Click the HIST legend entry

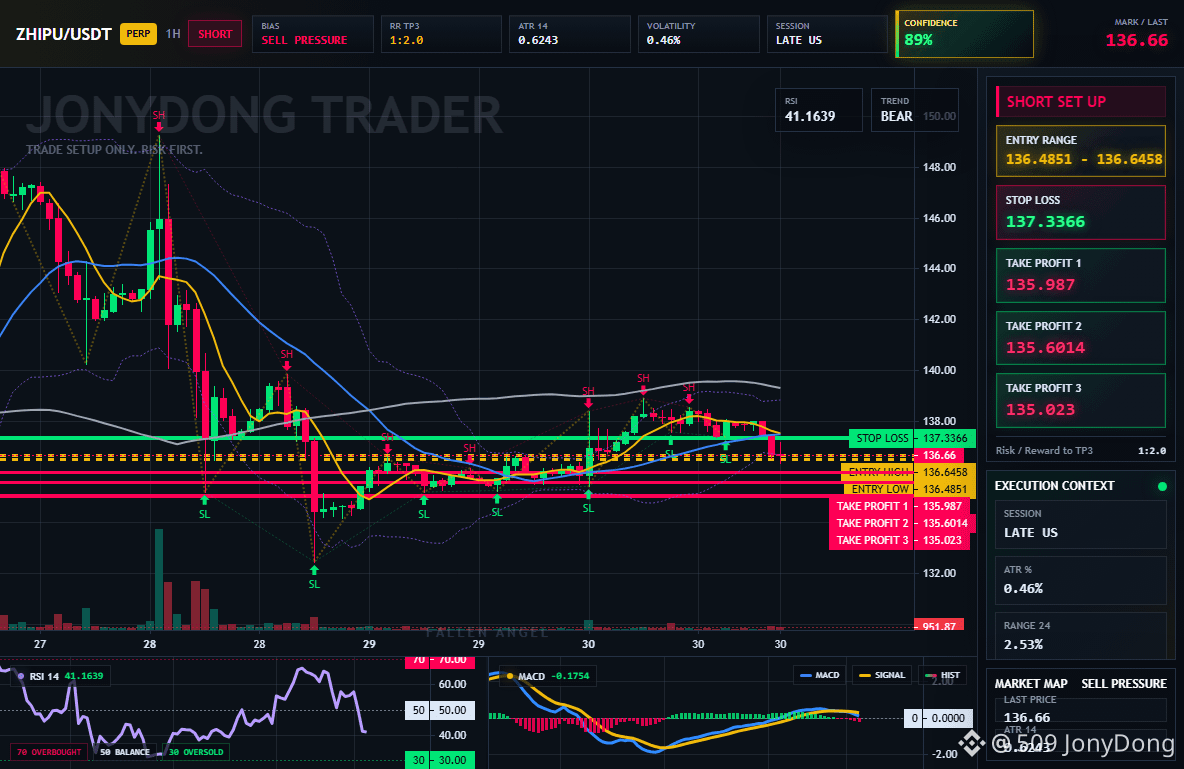tap(942, 675)
